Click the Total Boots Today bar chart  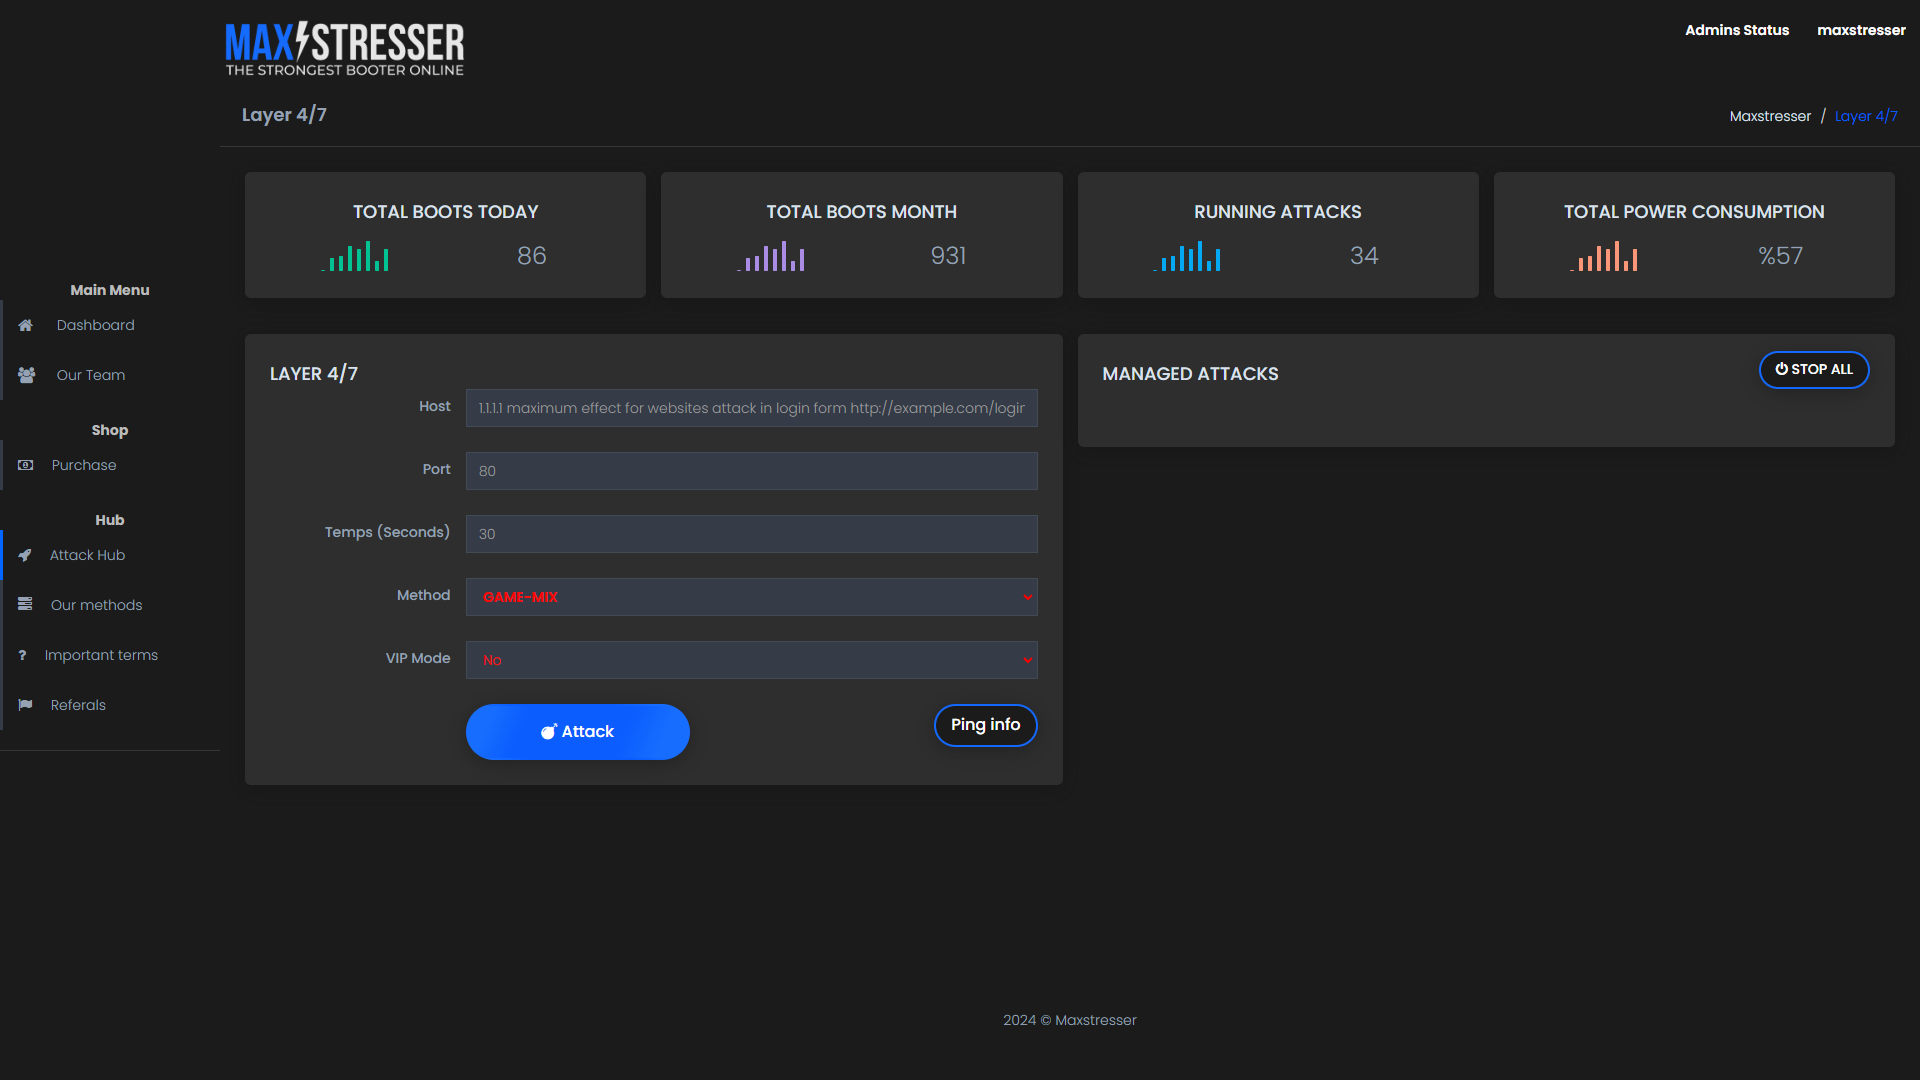tap(355, 256)
